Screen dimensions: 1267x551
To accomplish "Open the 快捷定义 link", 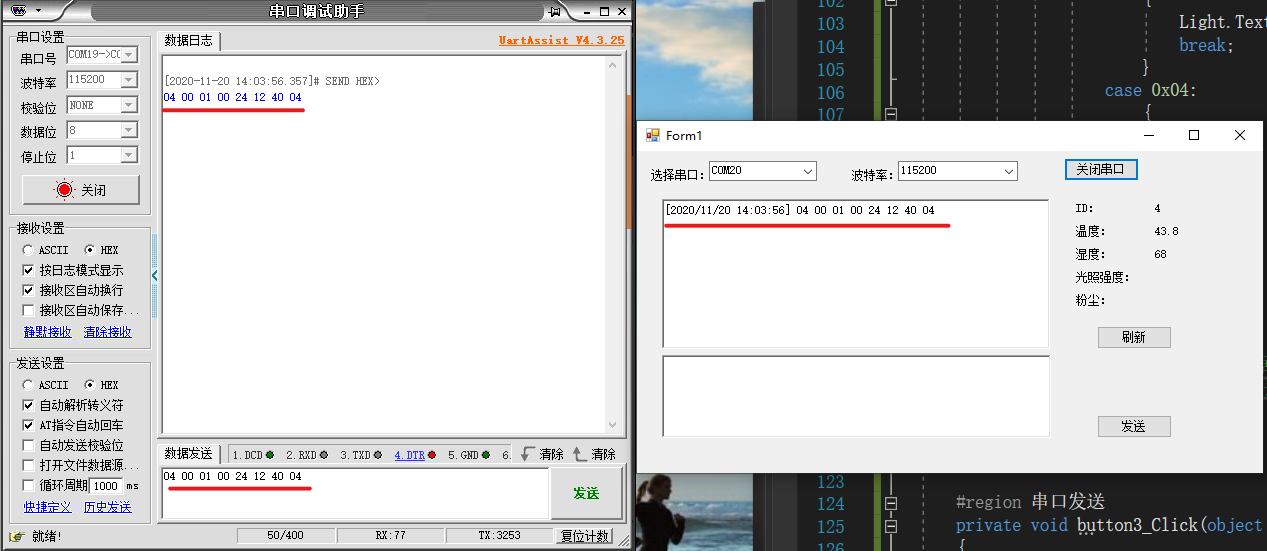I will click(48, 507).
